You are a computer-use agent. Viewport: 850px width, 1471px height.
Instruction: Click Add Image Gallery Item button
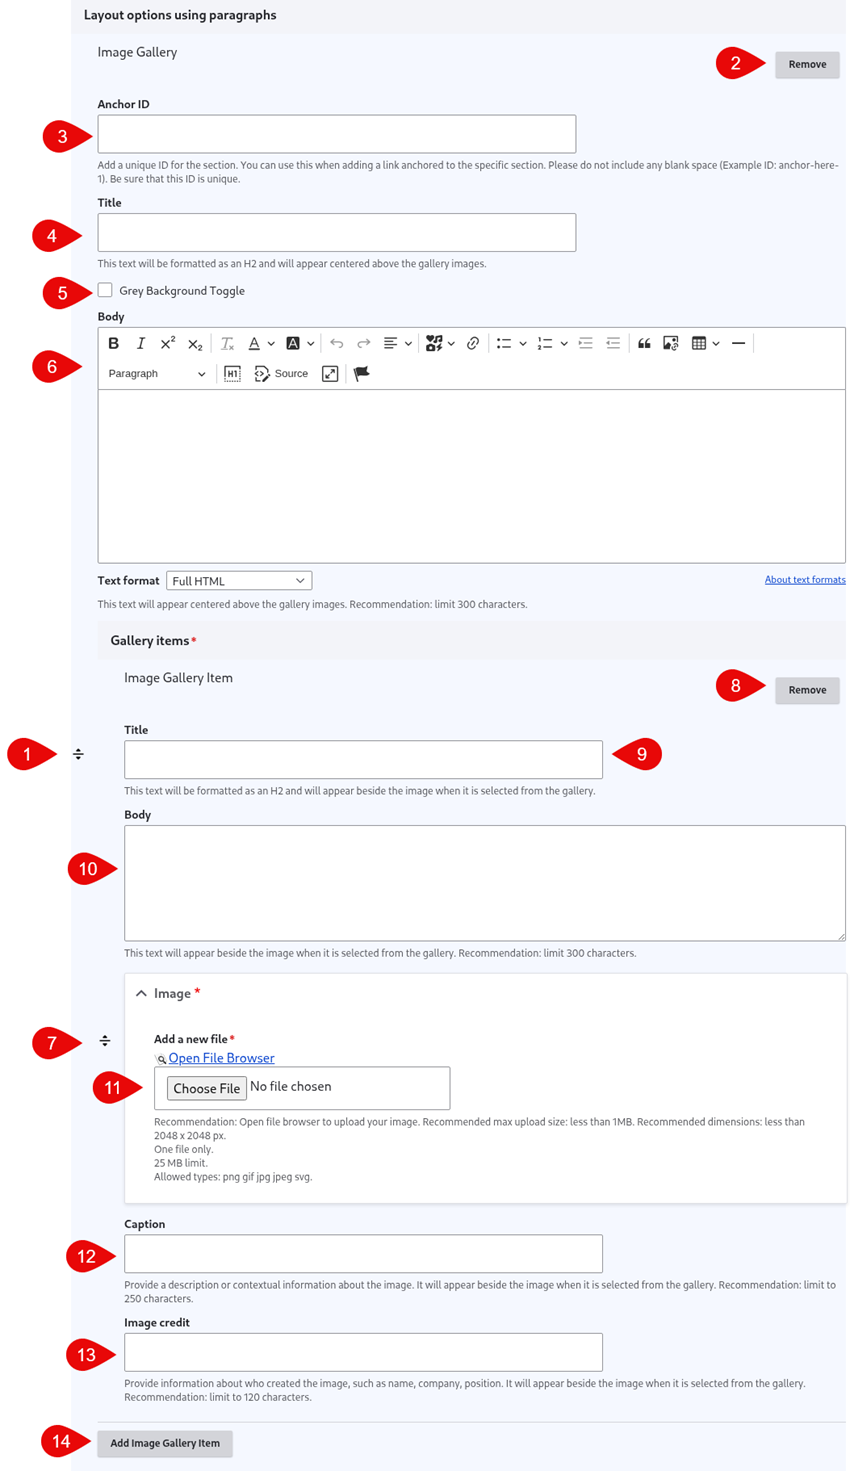coord(165,1443)
